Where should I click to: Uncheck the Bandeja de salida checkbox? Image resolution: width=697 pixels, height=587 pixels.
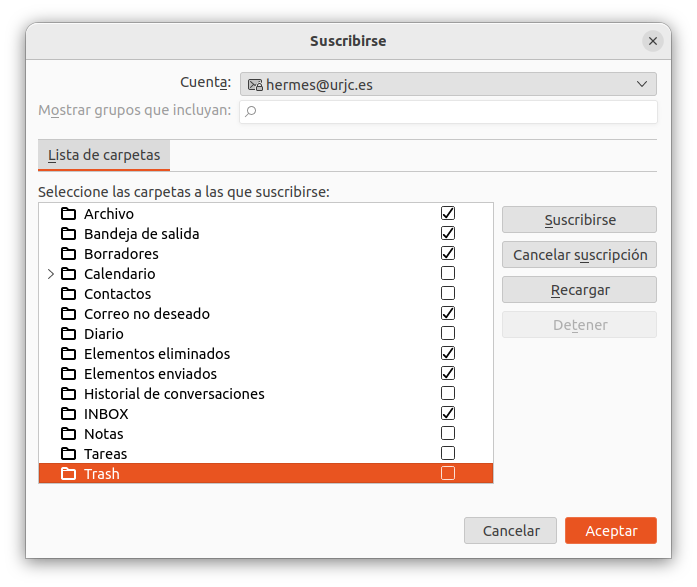(448, 234)
